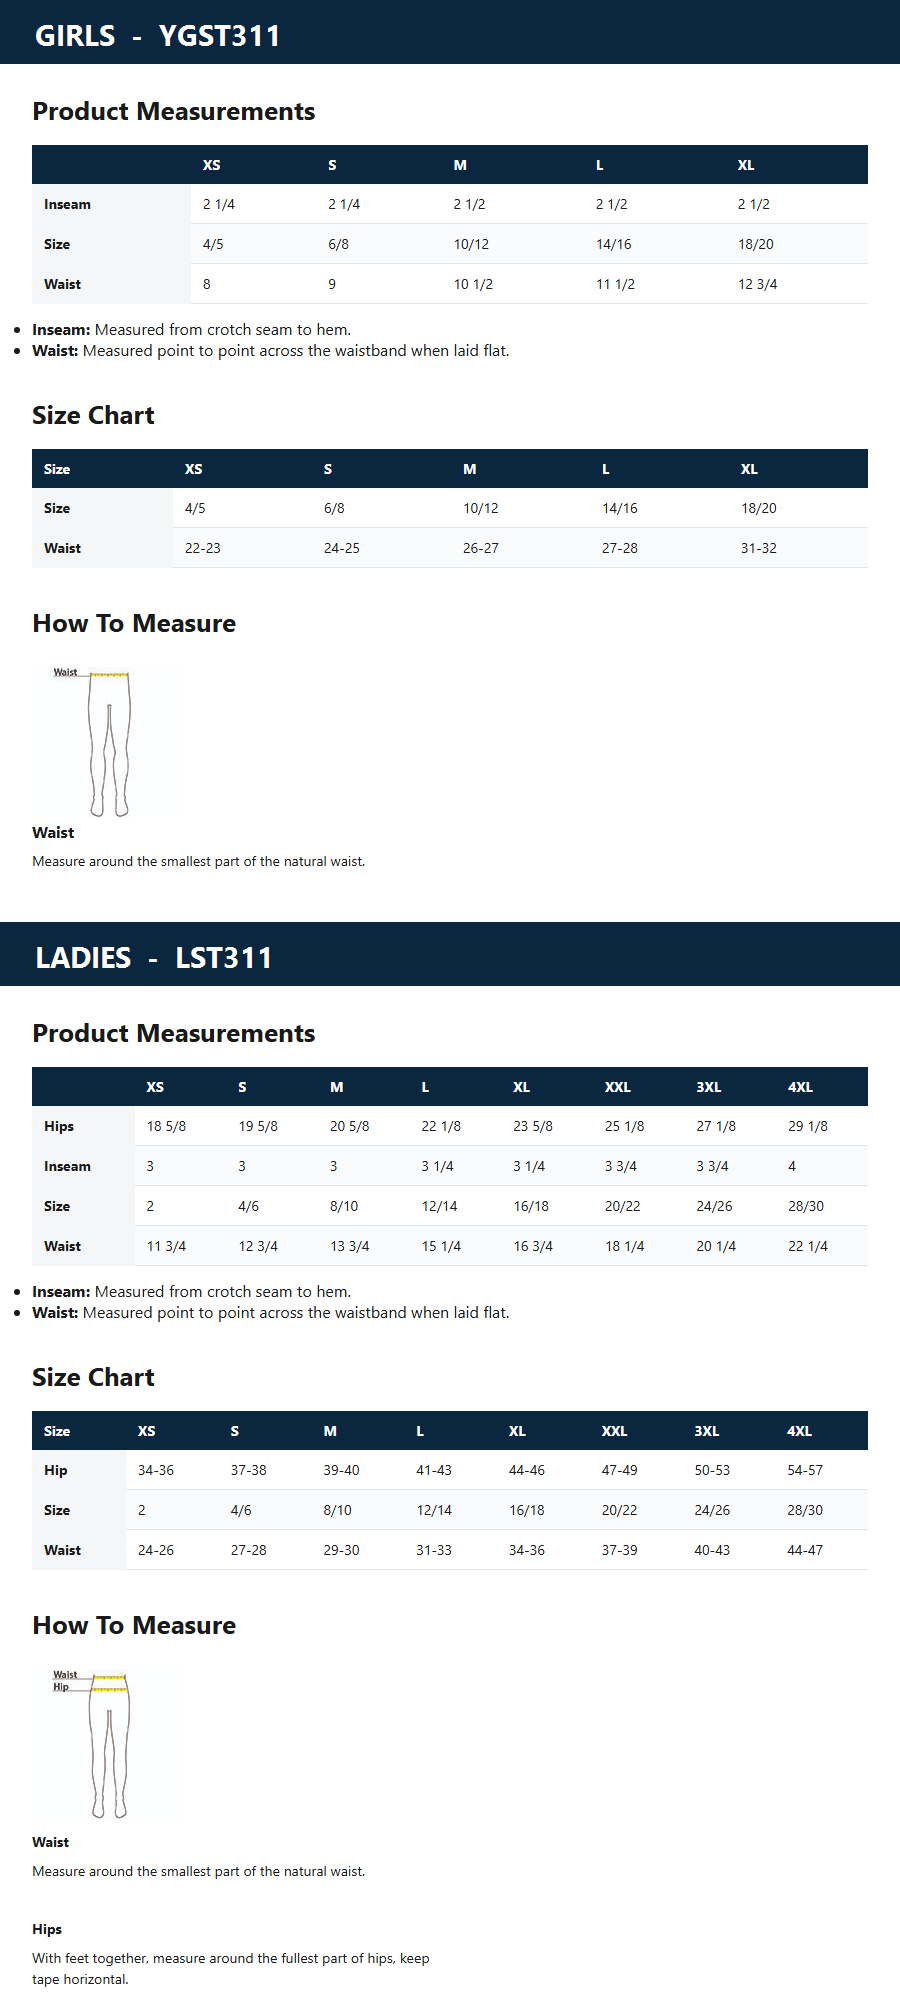Click the girls Product Measurements heading
The width and height of the screenshot is (900, 2016).
point(174,111)
